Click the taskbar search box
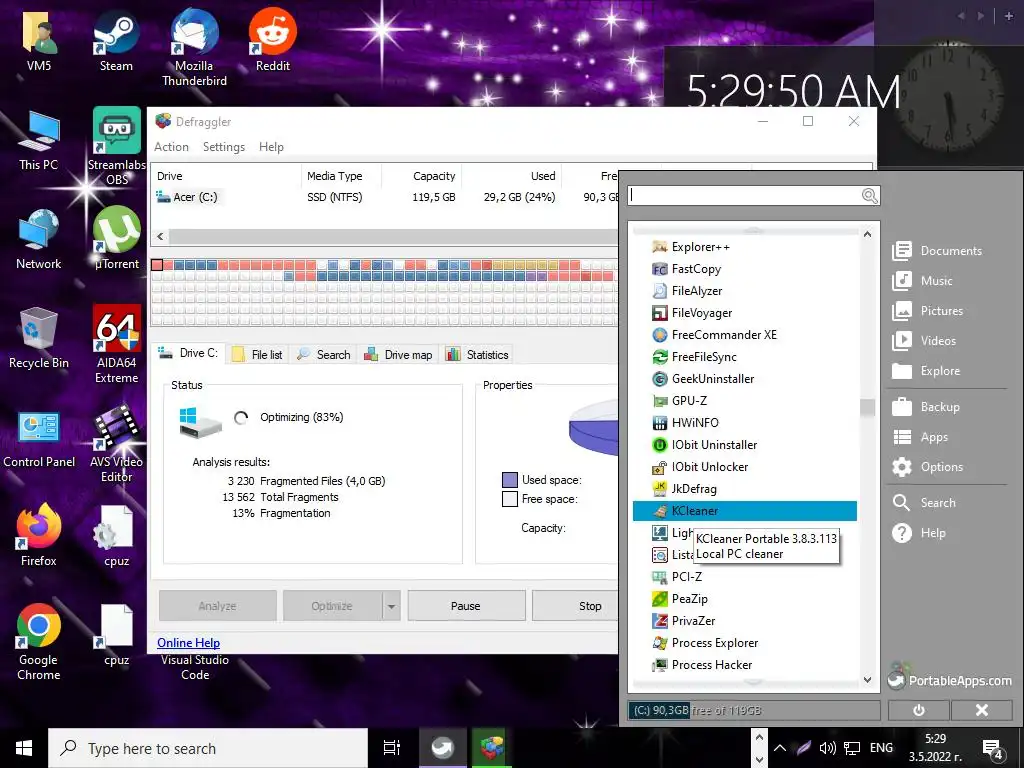 (x=208, y=748)
